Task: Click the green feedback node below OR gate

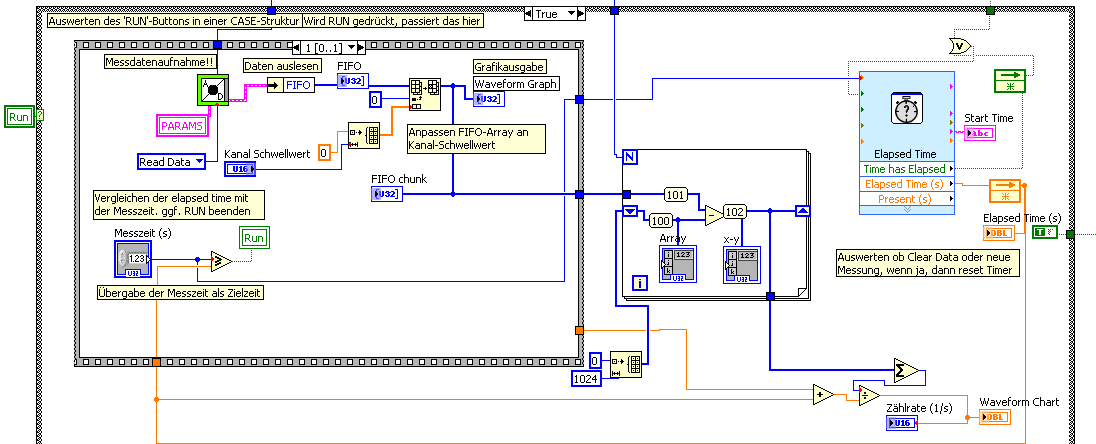Action: pyautogui.click(x=1009, y=81)
